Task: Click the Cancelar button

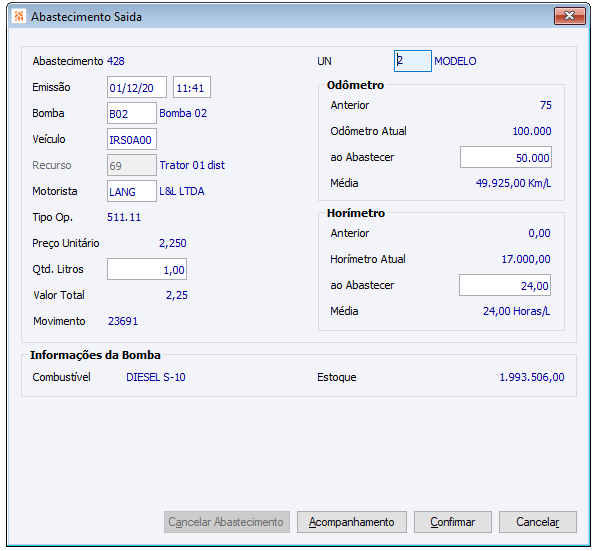Action: (x=538, y=522)
